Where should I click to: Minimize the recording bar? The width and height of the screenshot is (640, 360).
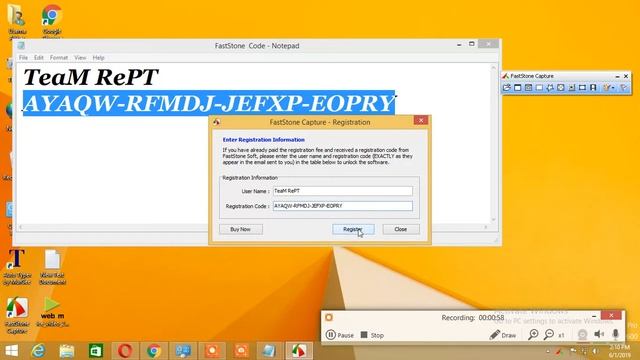coord(594,316)
